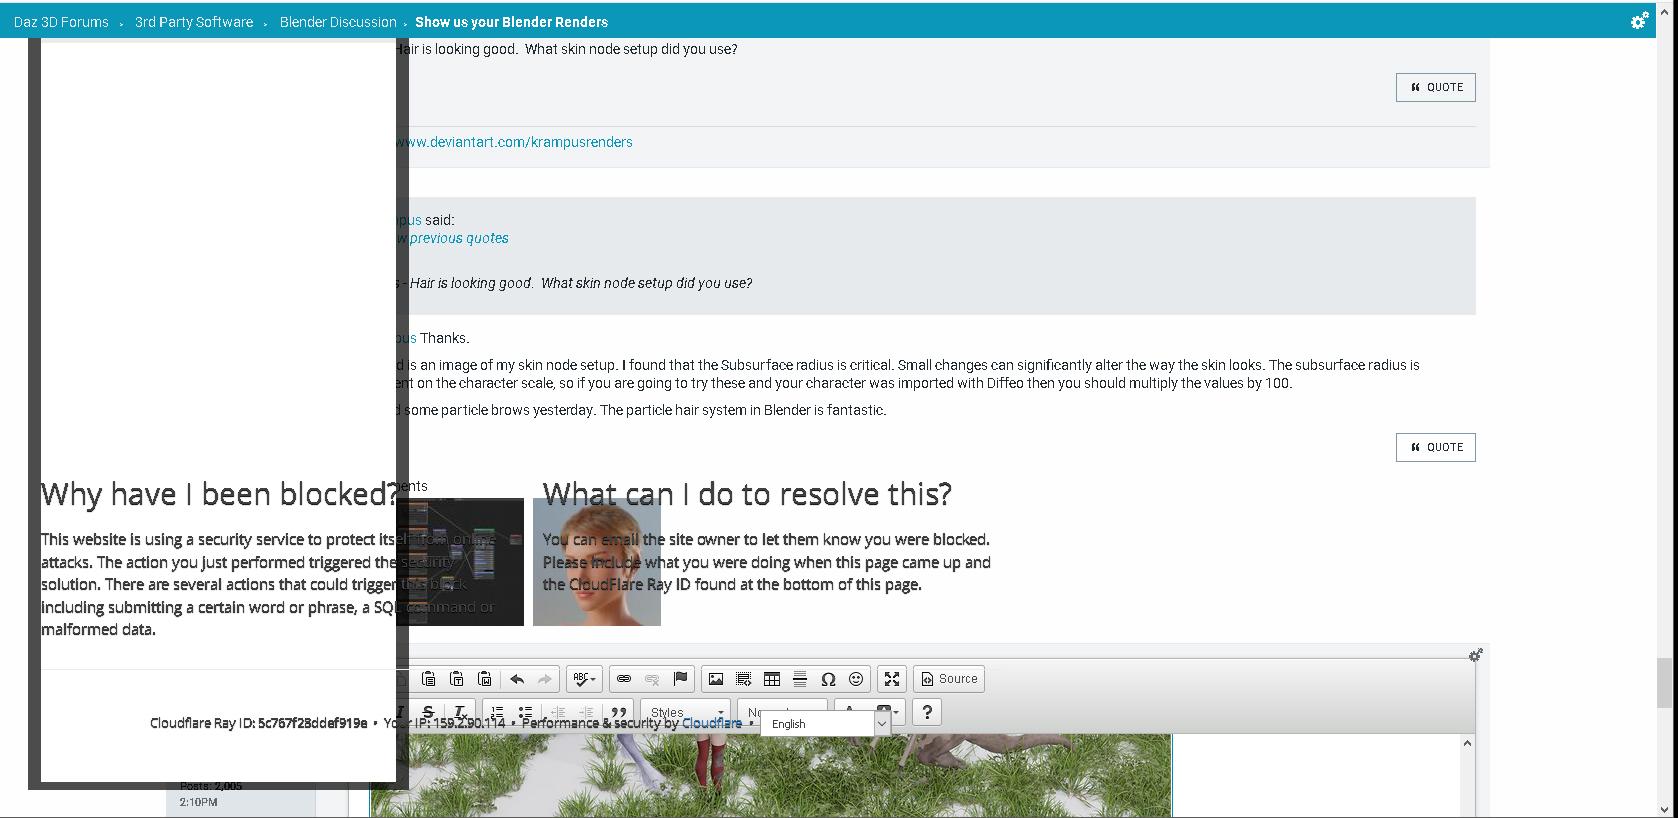
Task: Click the code snippet insert icon
Action: 744,679
